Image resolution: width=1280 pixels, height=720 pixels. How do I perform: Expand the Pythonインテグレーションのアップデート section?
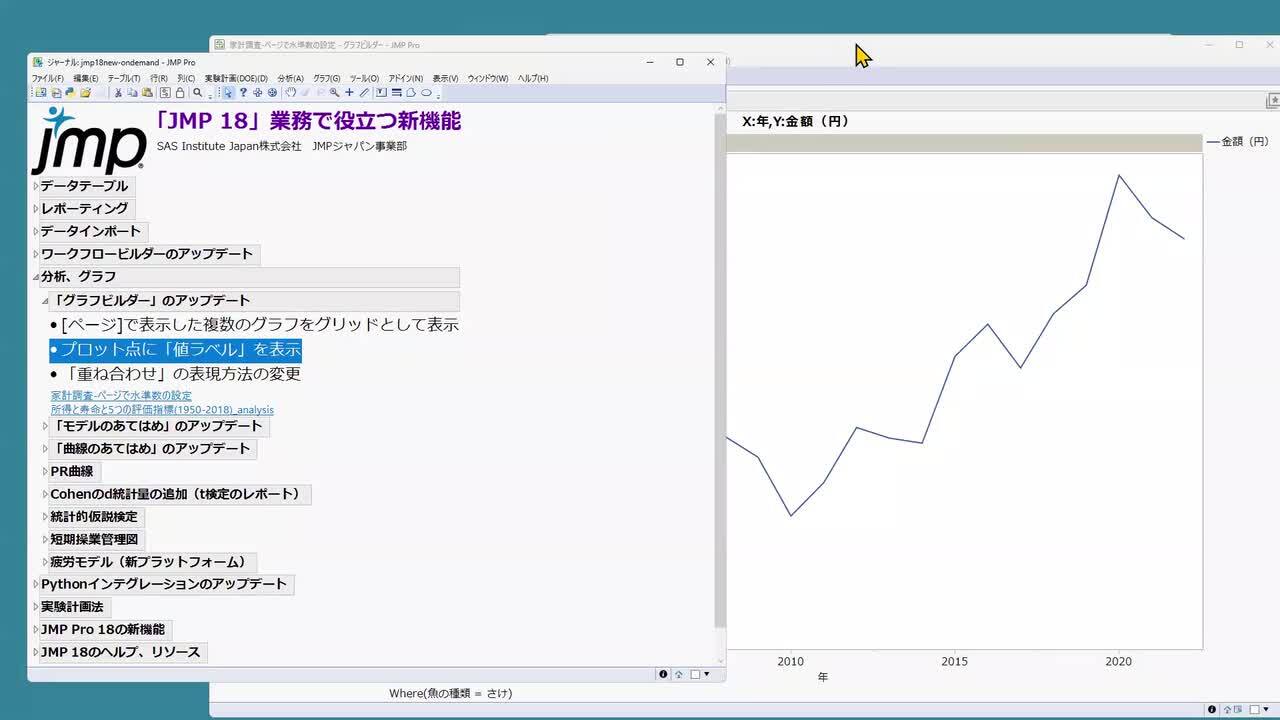[x=36, y=584]
